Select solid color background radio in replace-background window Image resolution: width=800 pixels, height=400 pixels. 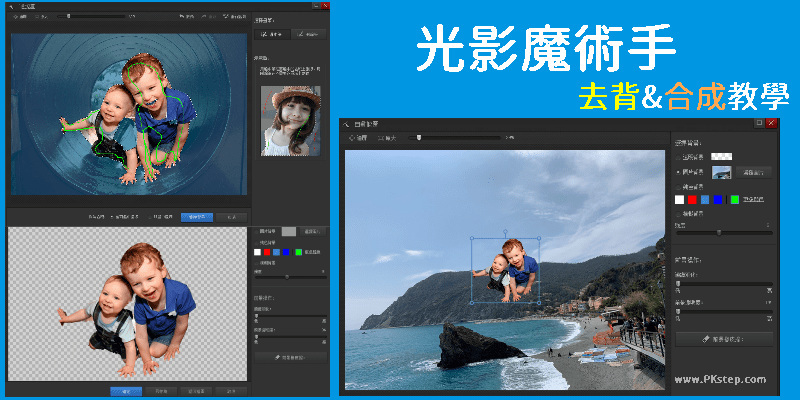click(x=678, y=187)
